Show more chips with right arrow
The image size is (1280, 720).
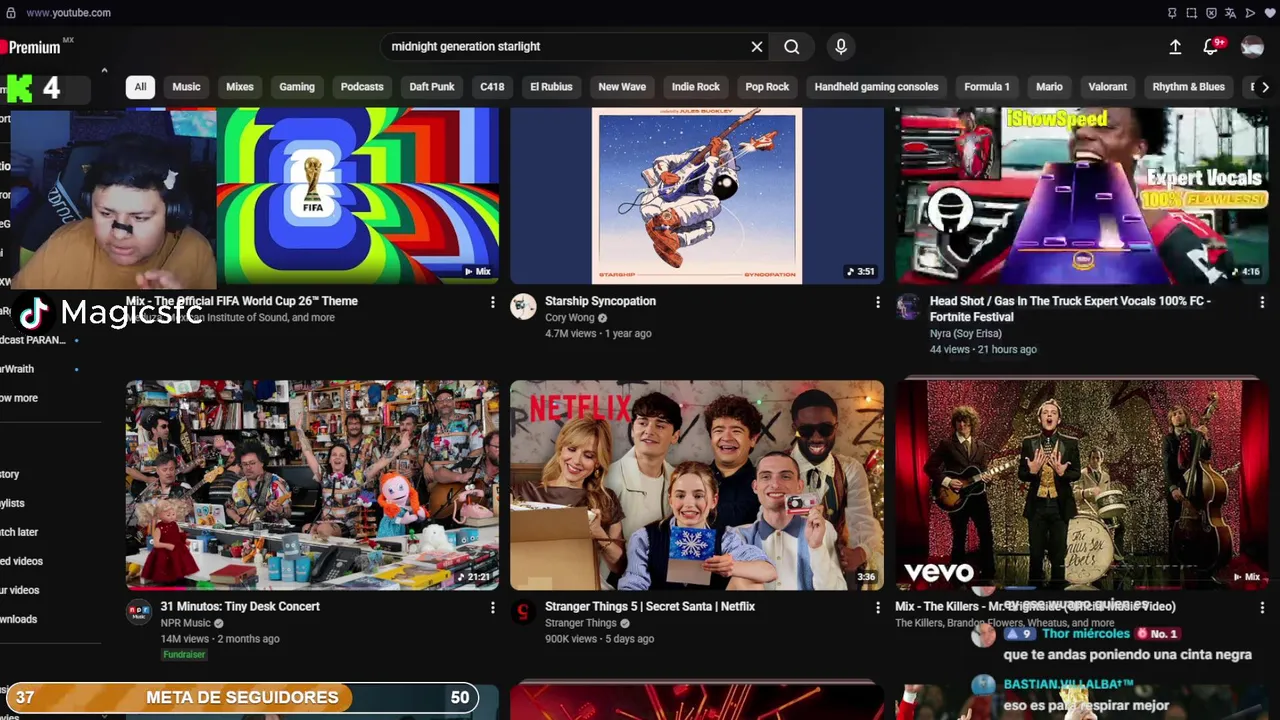point(1265,87)
